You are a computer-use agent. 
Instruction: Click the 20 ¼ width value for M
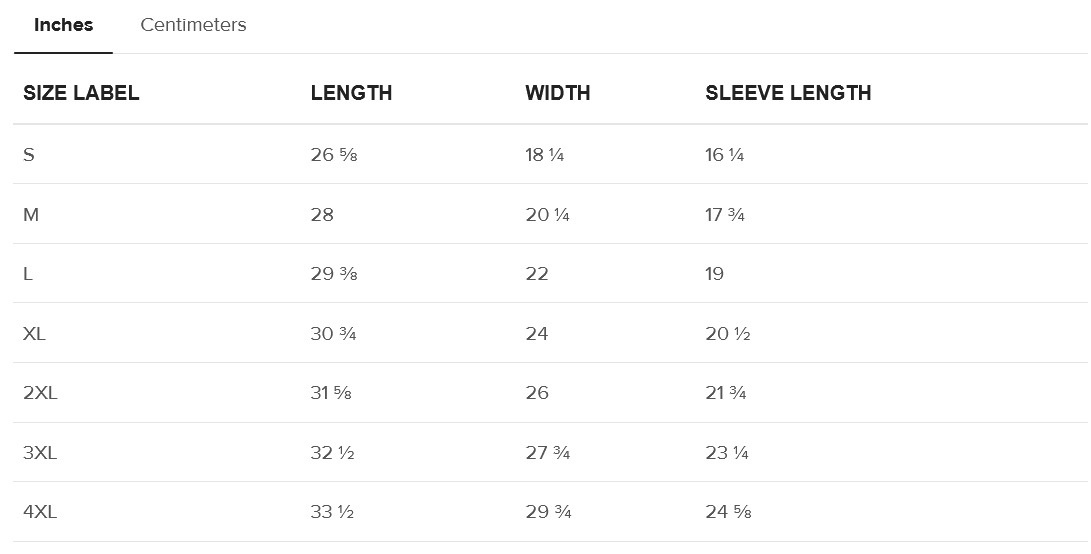coord(547,215)
